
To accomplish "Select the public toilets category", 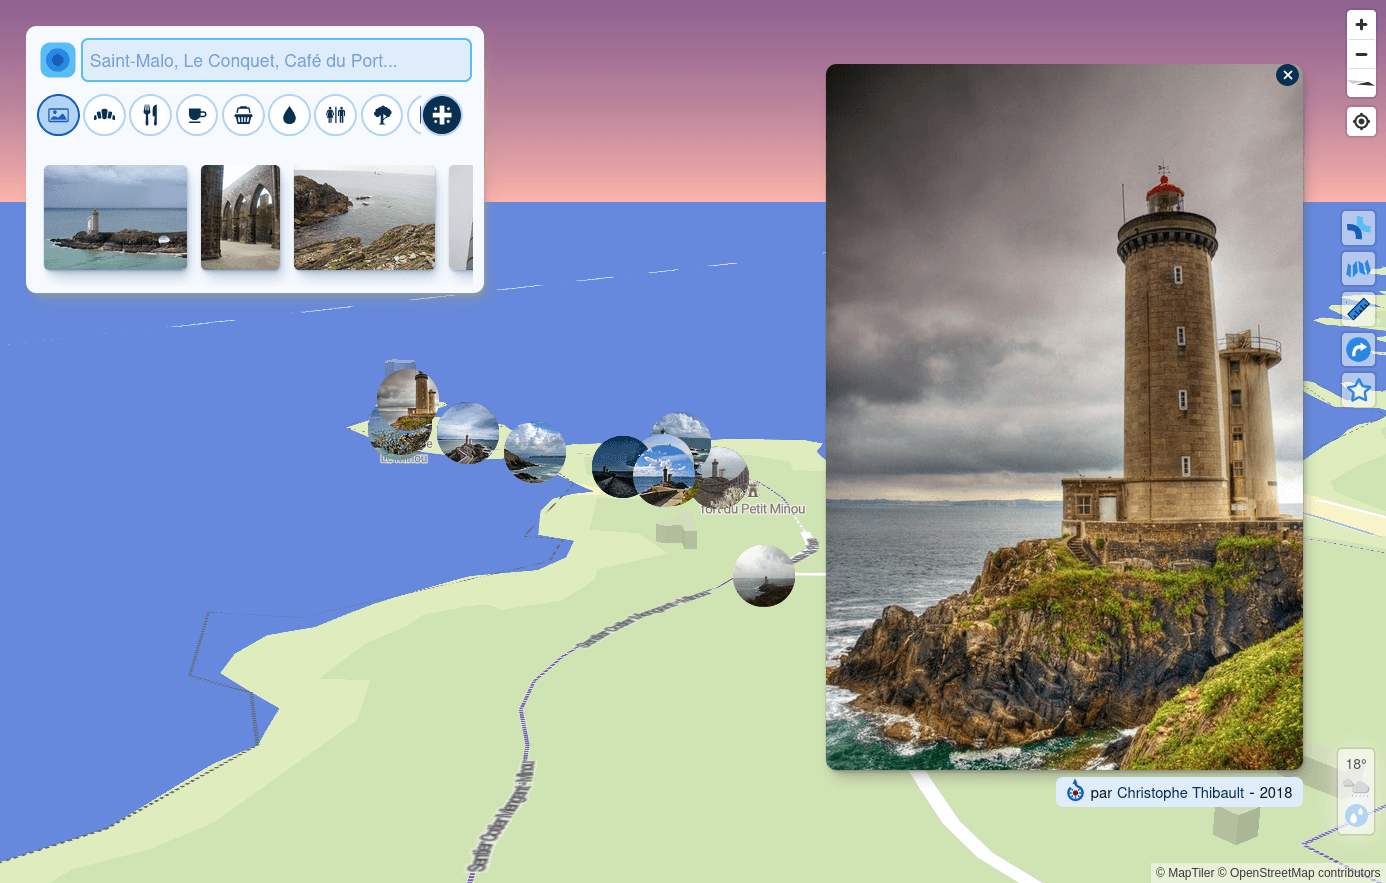I will 335,115.
